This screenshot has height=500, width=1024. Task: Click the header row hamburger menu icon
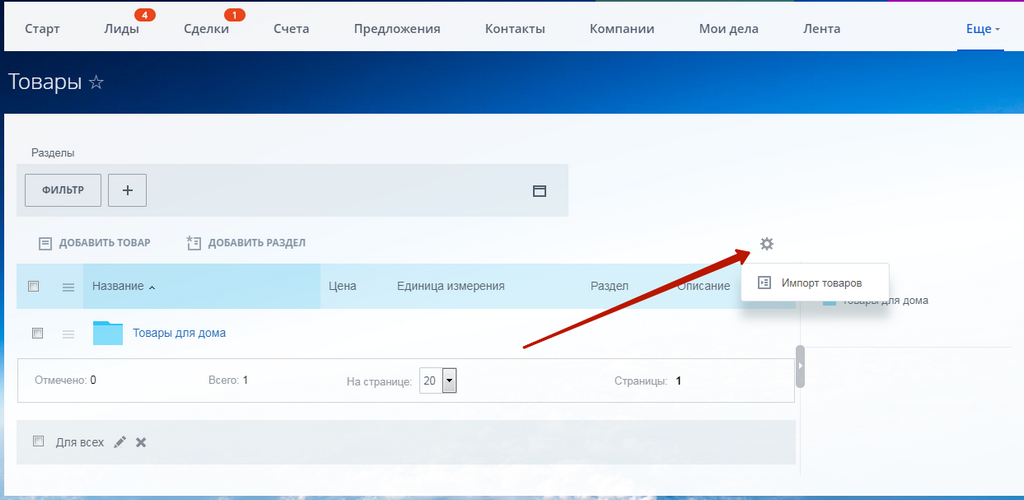68,287
